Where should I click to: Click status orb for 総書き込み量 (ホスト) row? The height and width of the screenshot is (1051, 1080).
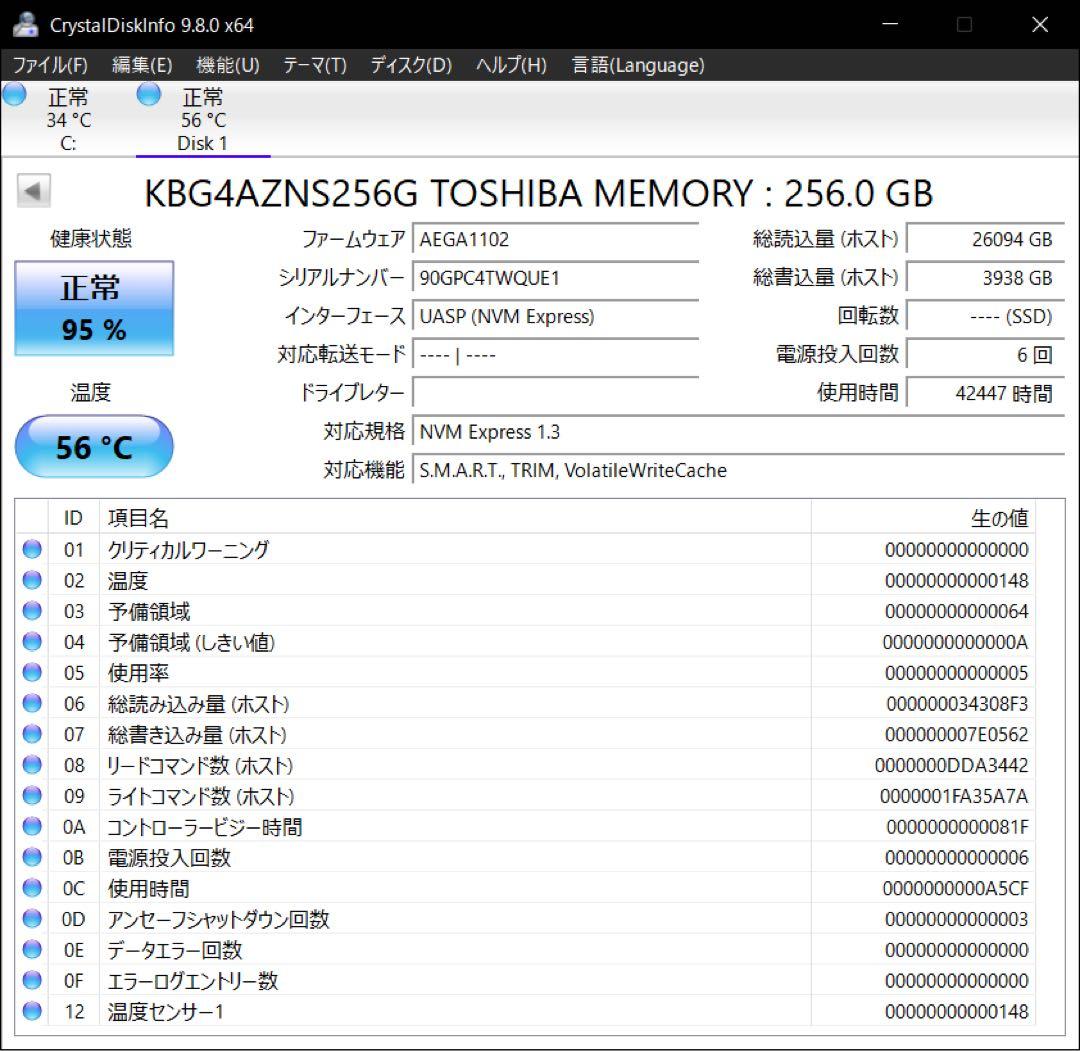(x=32, y=733)
